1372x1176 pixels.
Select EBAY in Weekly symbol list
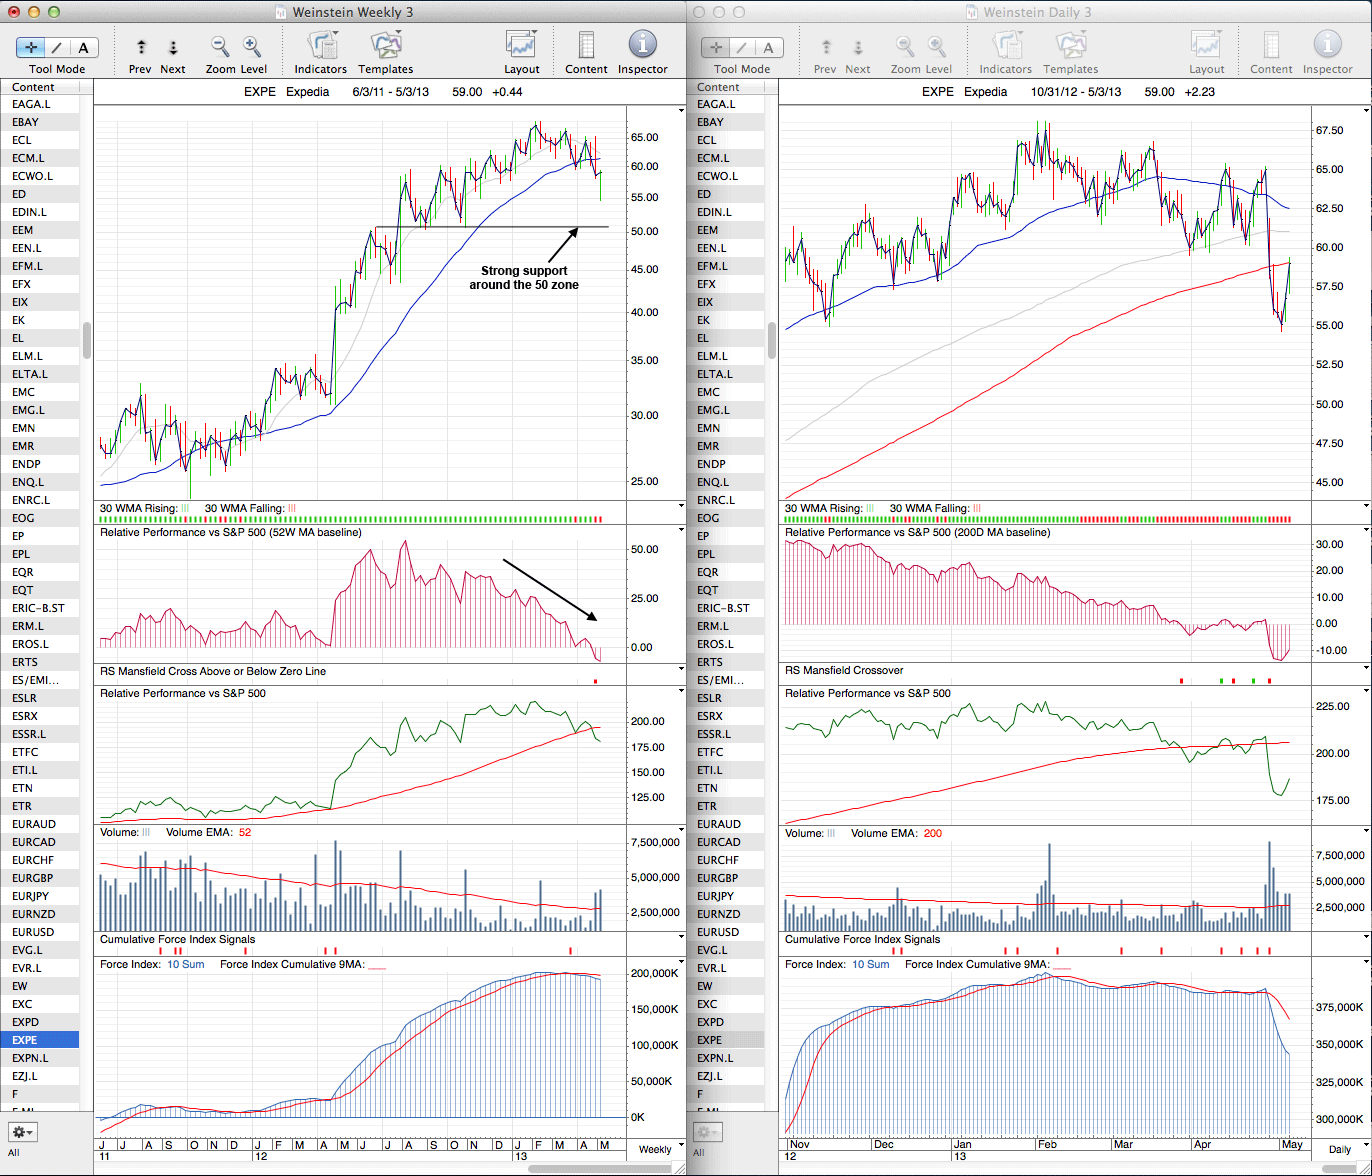point(40,122)
